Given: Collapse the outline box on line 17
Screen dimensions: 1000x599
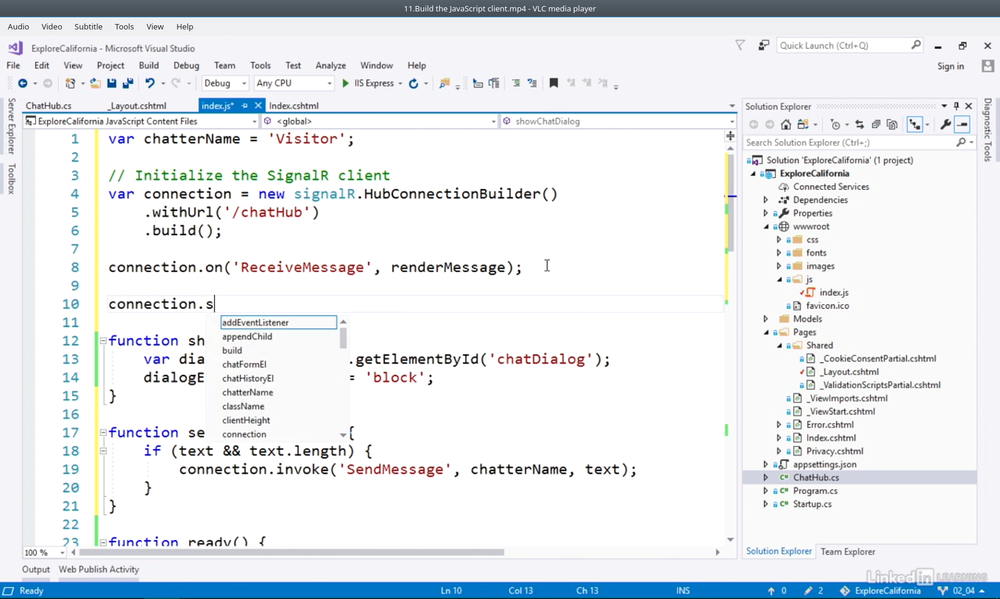Looking at the screenshot, I should point(103,433).
